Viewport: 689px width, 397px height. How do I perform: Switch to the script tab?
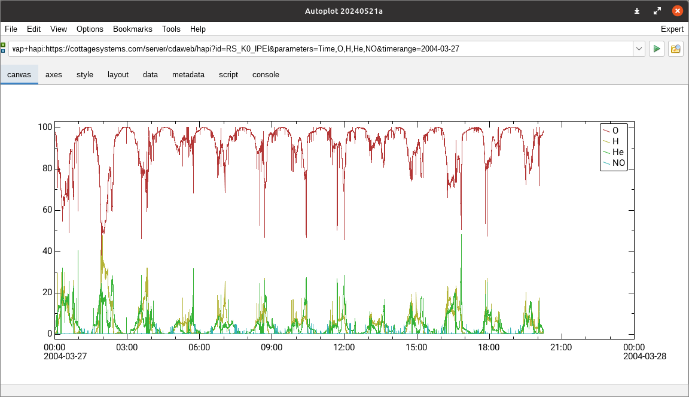click(x=228, y=74)
